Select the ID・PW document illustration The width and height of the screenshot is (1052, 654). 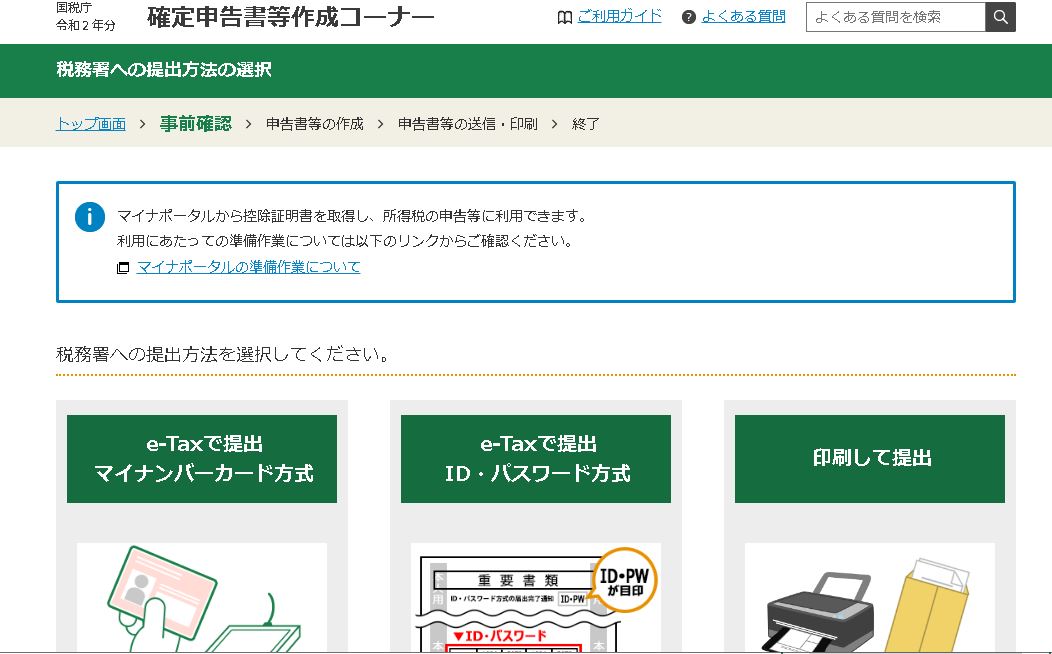click(x=535, y=597)
